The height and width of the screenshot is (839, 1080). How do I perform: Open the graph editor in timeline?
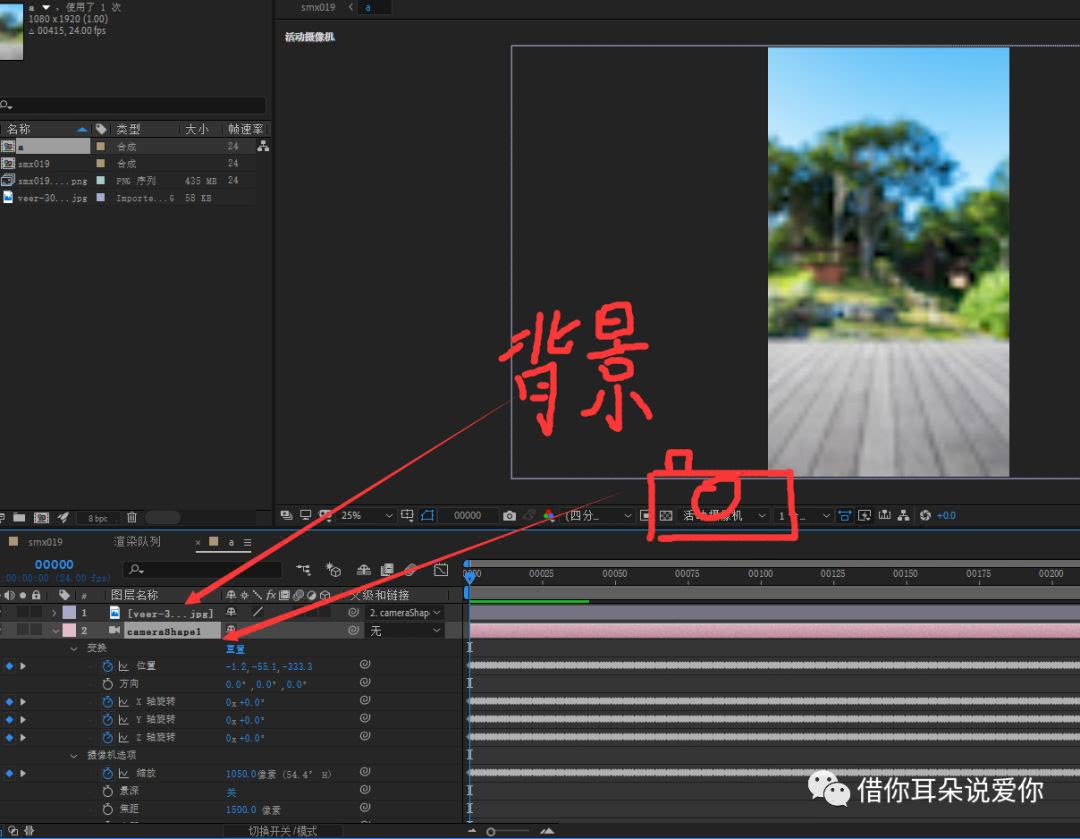point(441,570)
